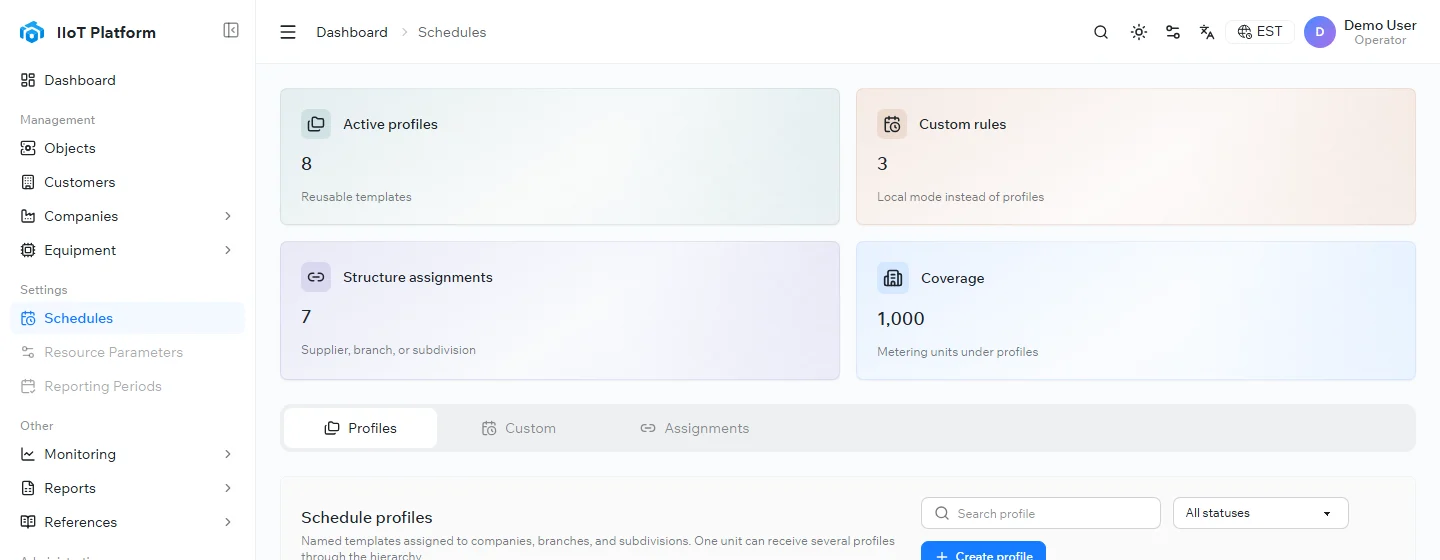This screenshot has width=1440, height=560.
Task: Expand the Reports sidebar section
Action: pos(228,488)
